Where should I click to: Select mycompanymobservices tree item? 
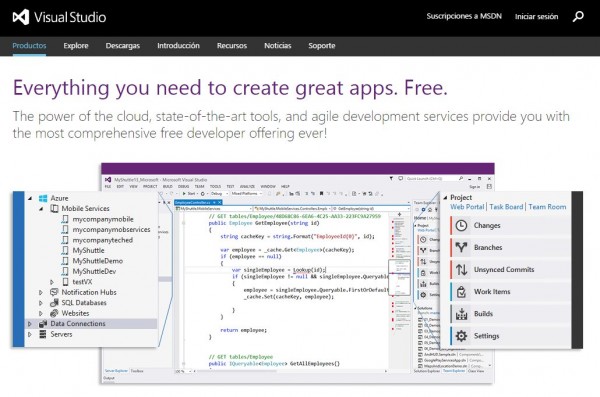coord(111,229)
